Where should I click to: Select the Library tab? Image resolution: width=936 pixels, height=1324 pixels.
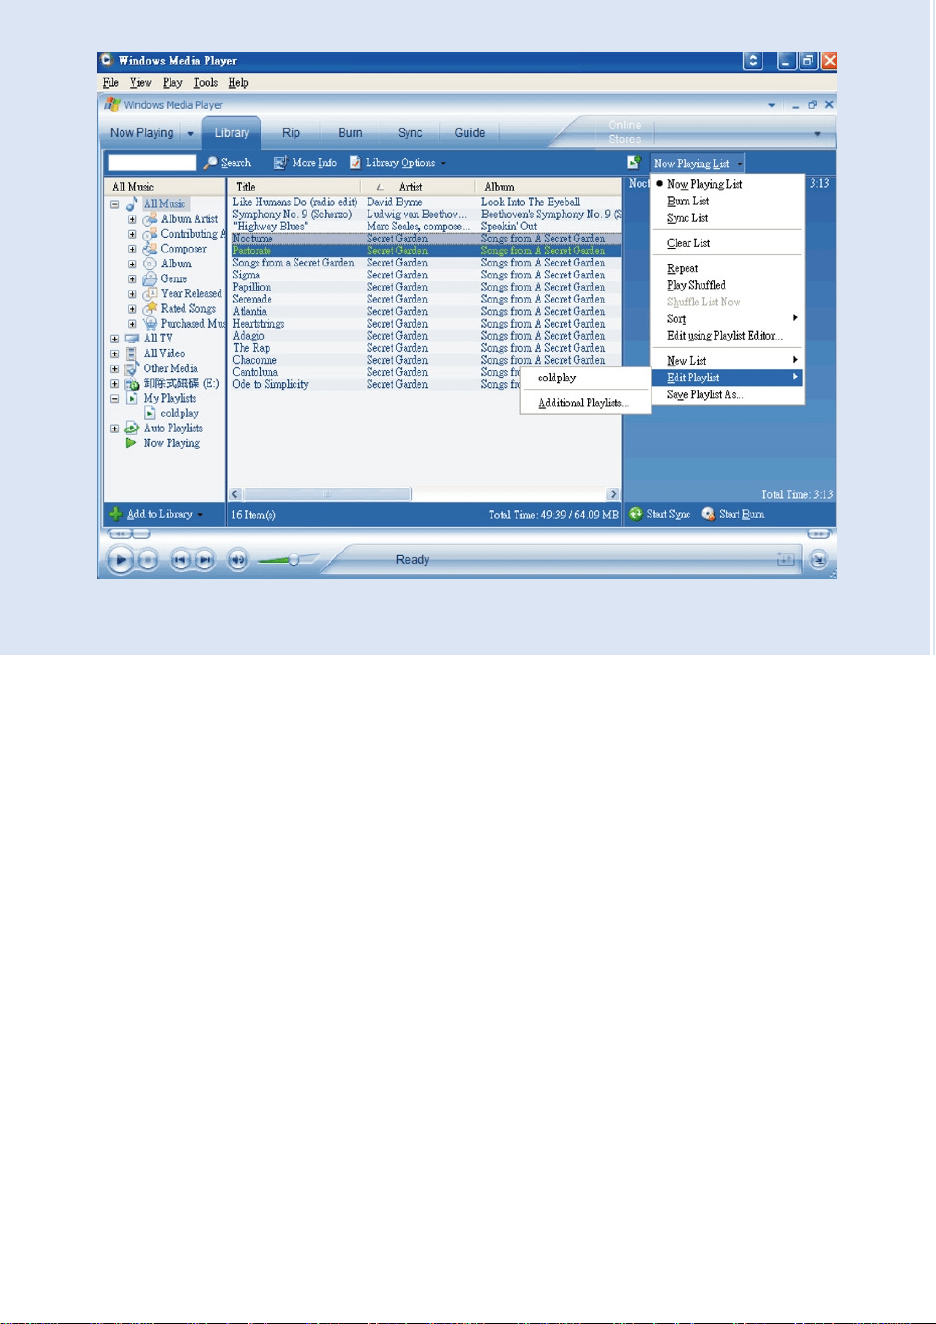click(232, 133)
